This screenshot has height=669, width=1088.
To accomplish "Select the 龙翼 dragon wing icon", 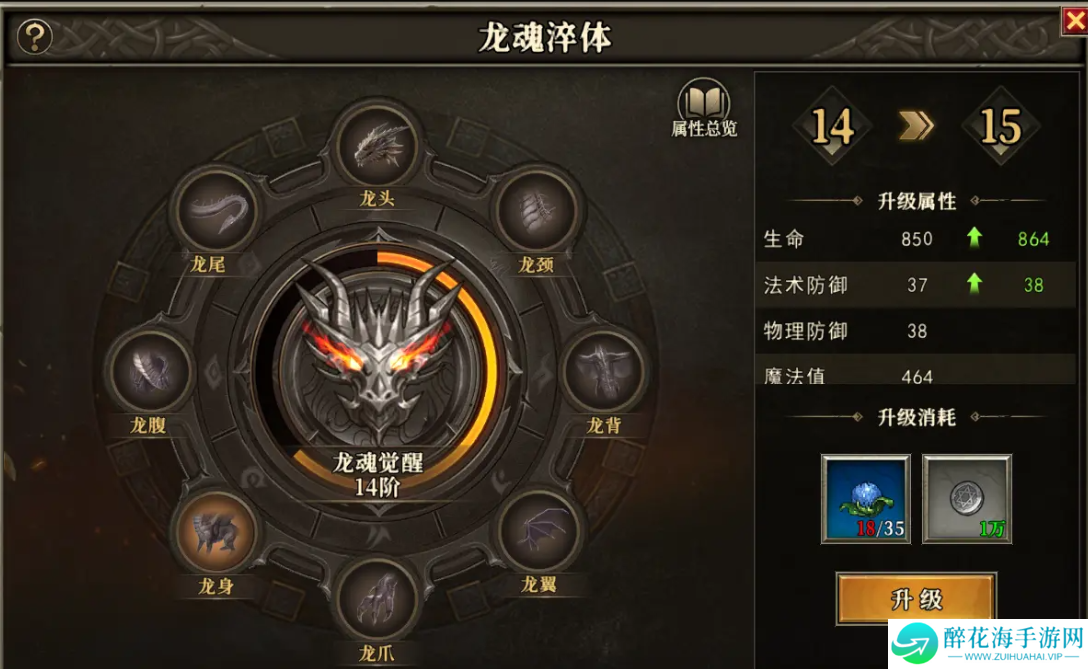I will coord(538,532).
